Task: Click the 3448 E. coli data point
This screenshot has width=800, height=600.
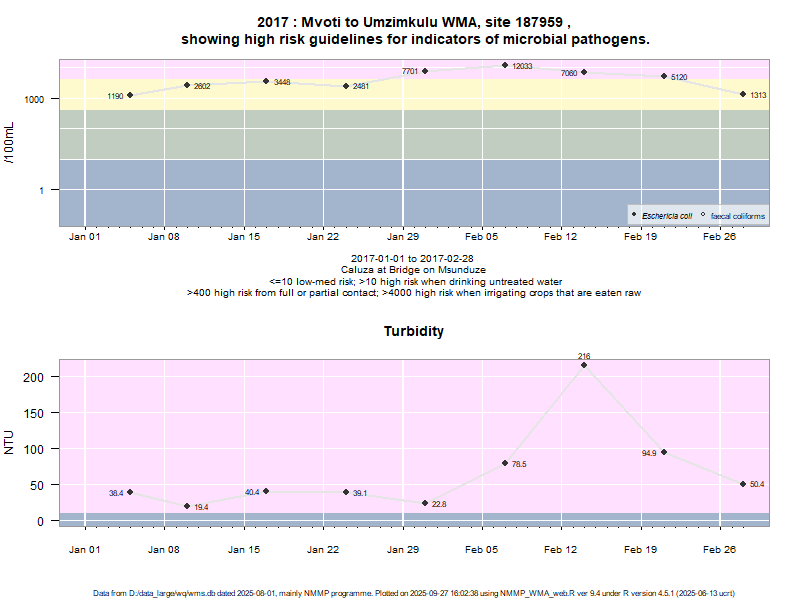Action: [x=266, y=81]
